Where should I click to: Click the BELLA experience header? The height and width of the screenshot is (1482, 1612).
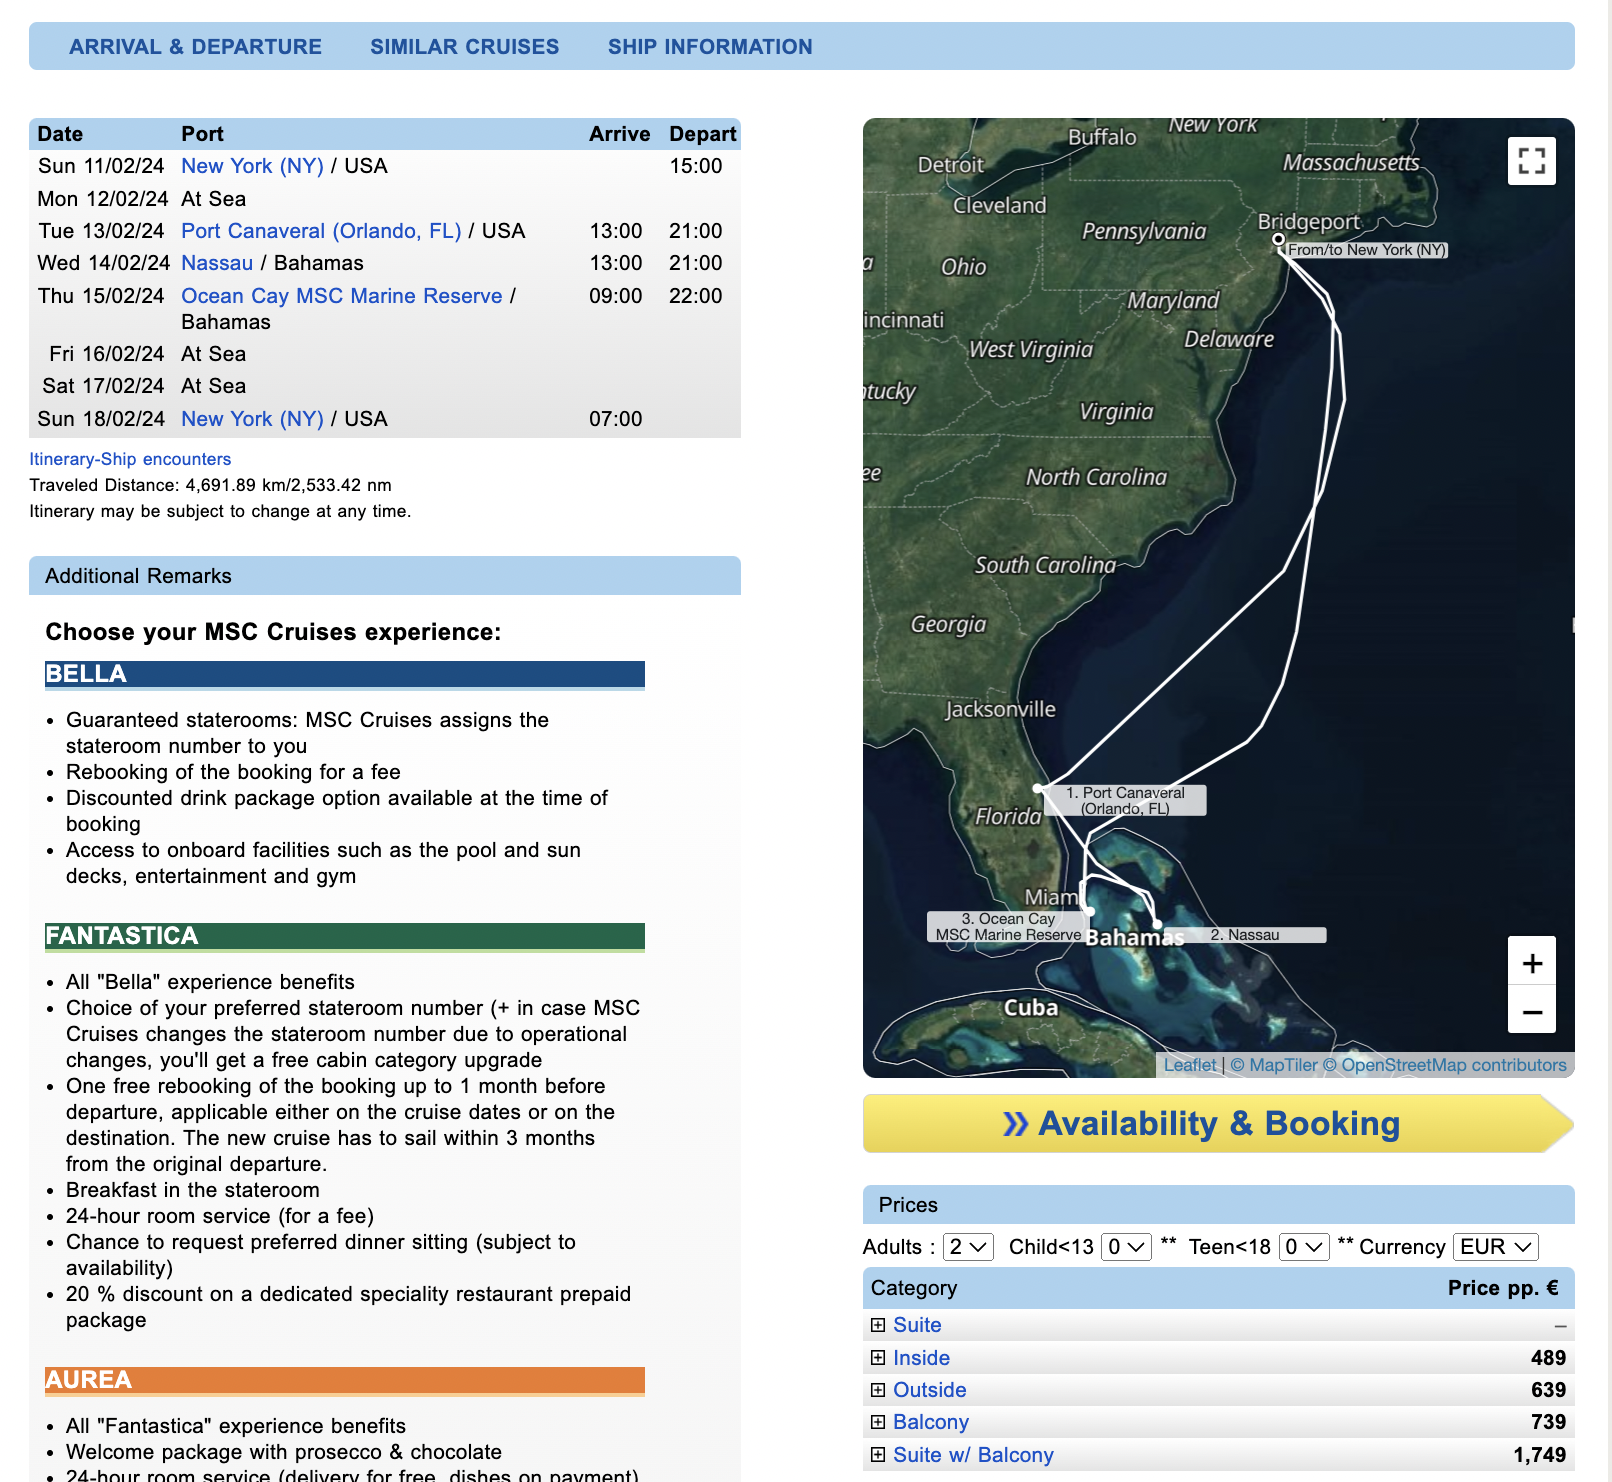[x=345, y=674]
